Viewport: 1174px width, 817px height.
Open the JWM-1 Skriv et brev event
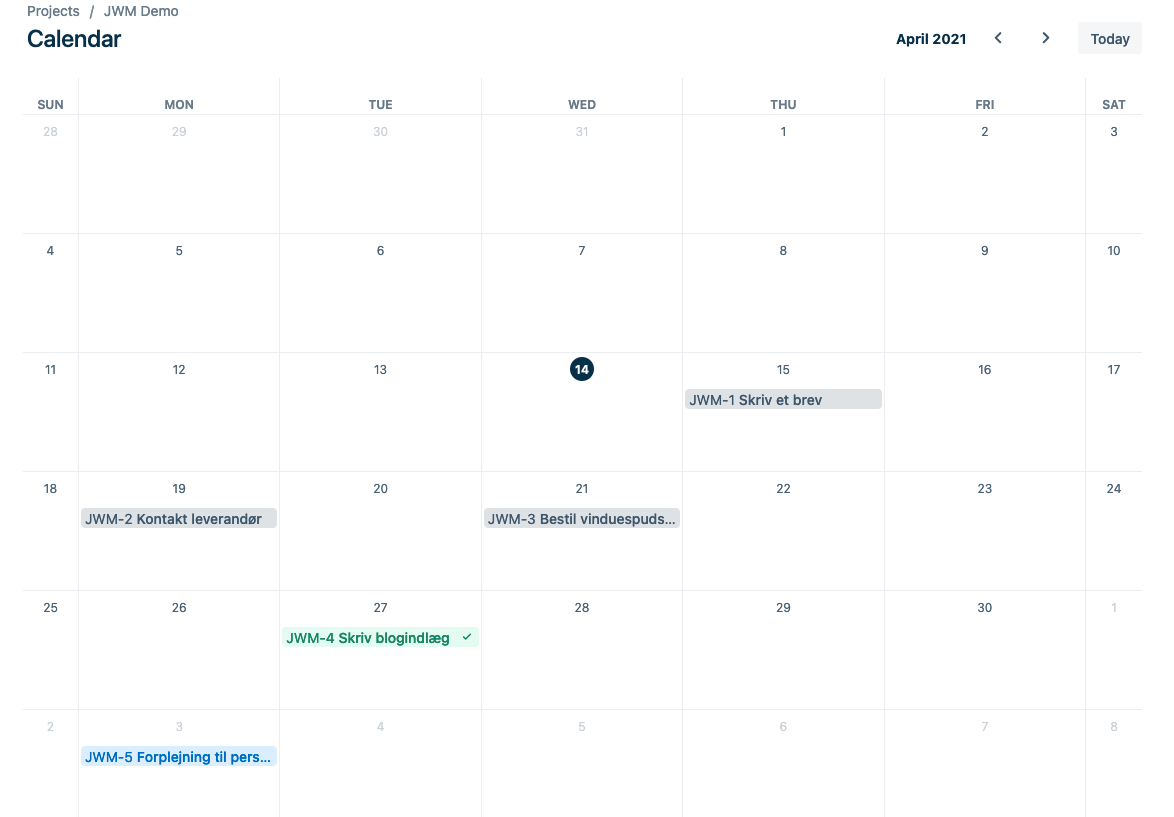[783, 400]
